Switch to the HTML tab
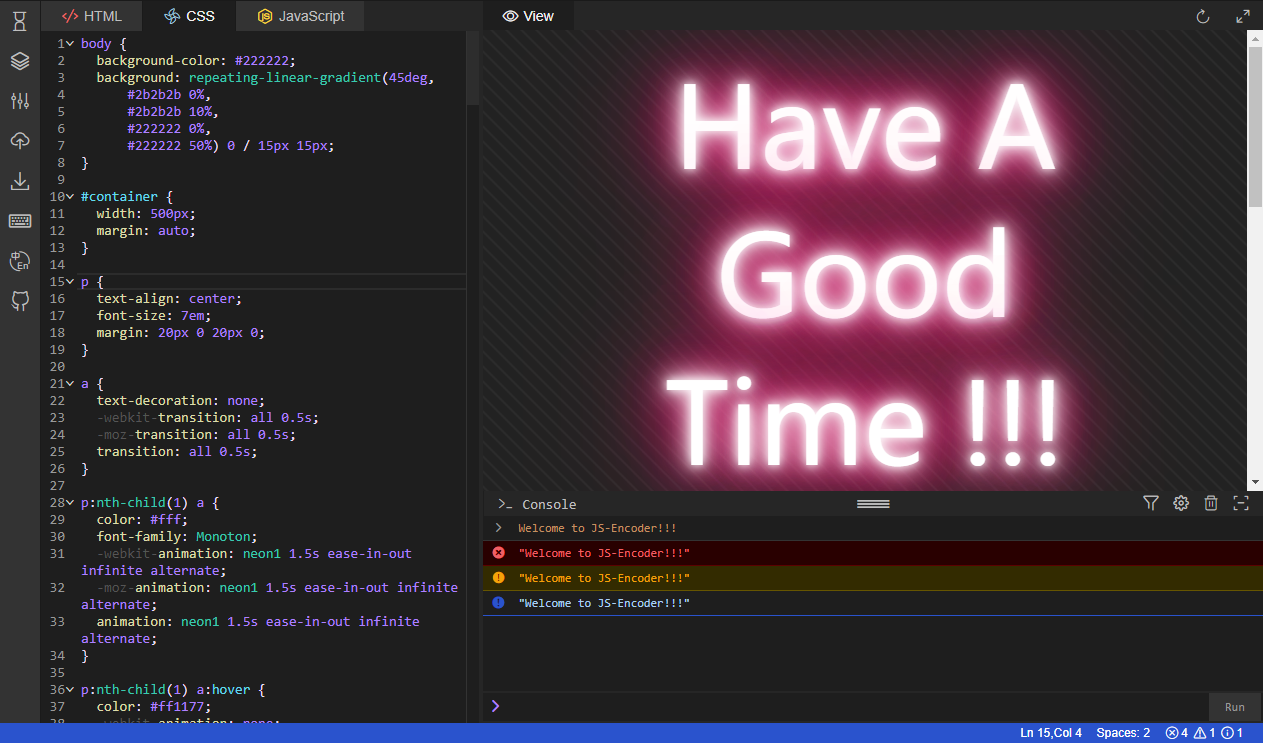1263x743 pixels. click(x=91, y=16)
